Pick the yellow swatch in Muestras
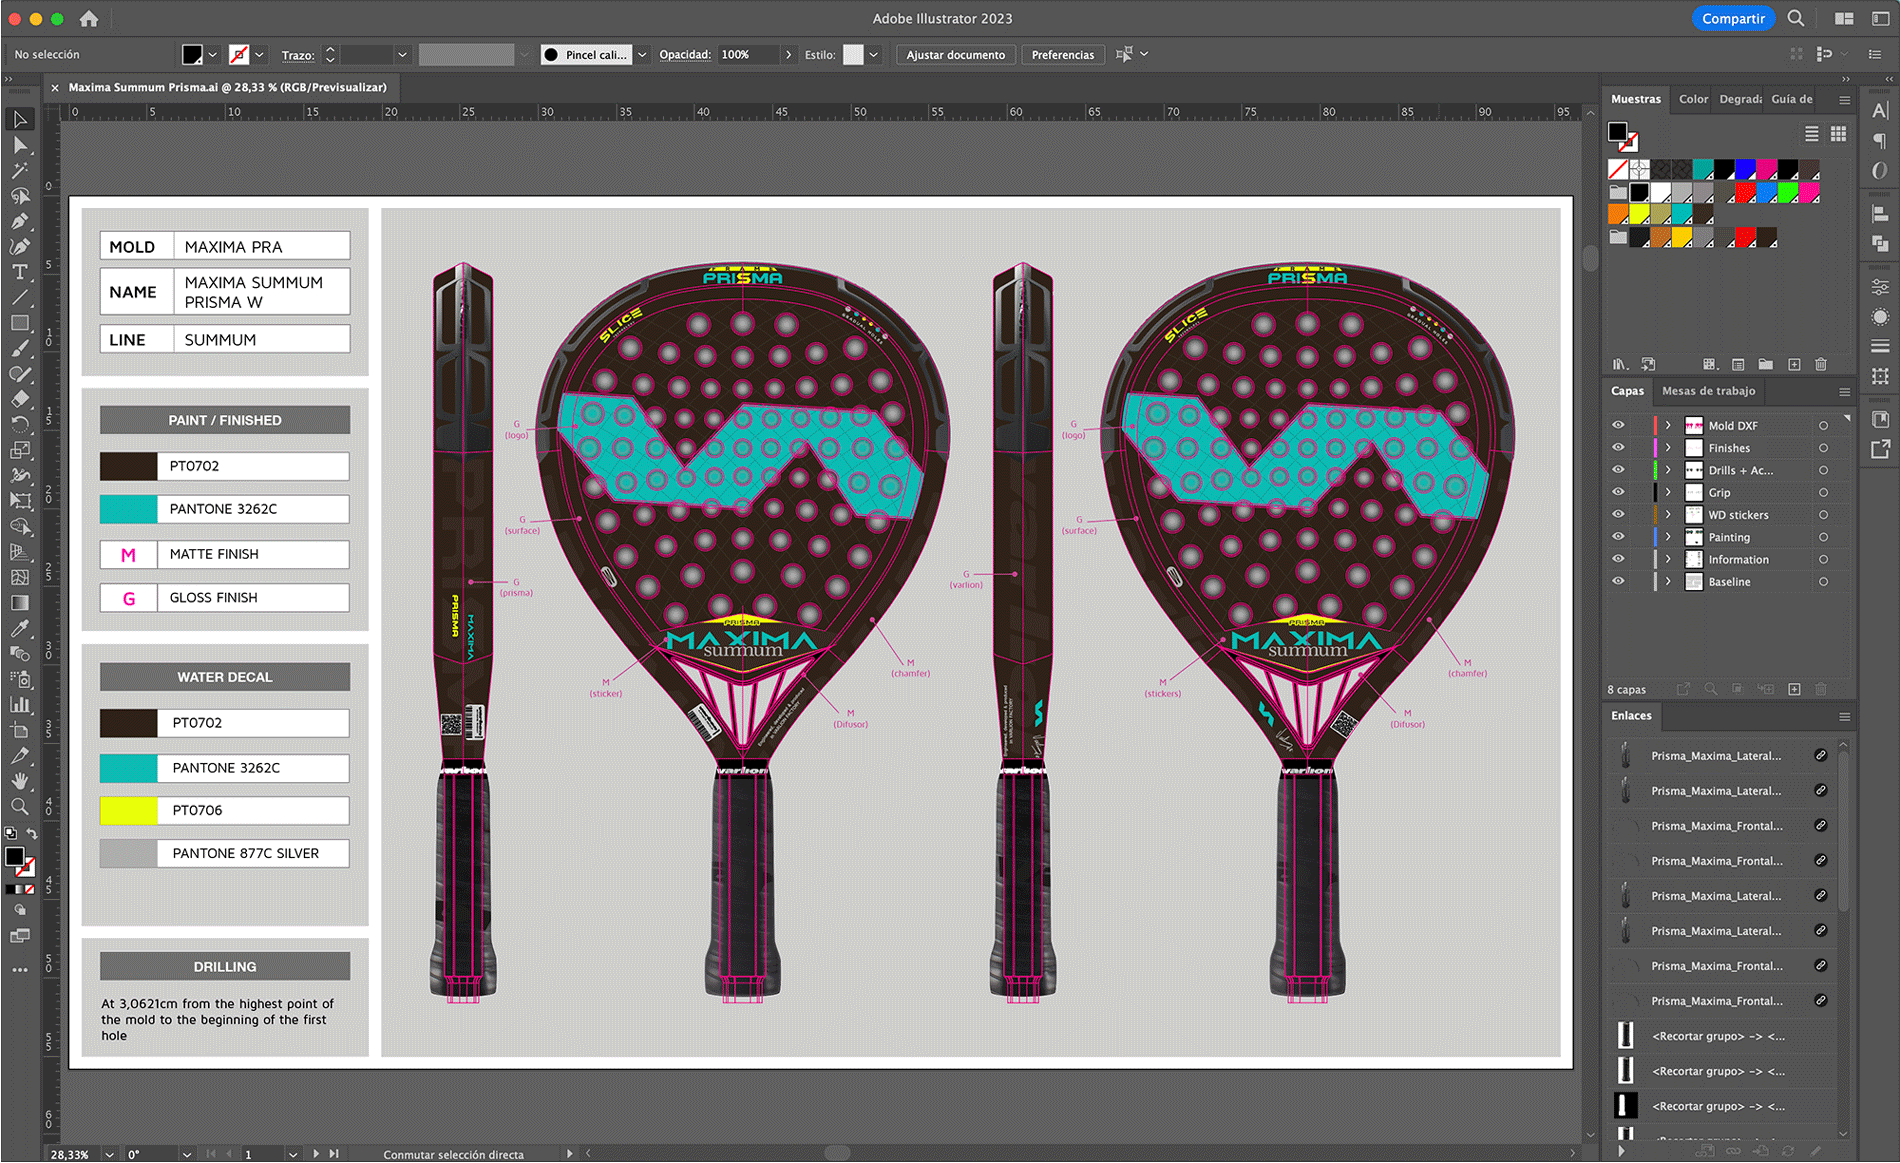This screenshot has width=1900, height=1163. point(1640,215)
